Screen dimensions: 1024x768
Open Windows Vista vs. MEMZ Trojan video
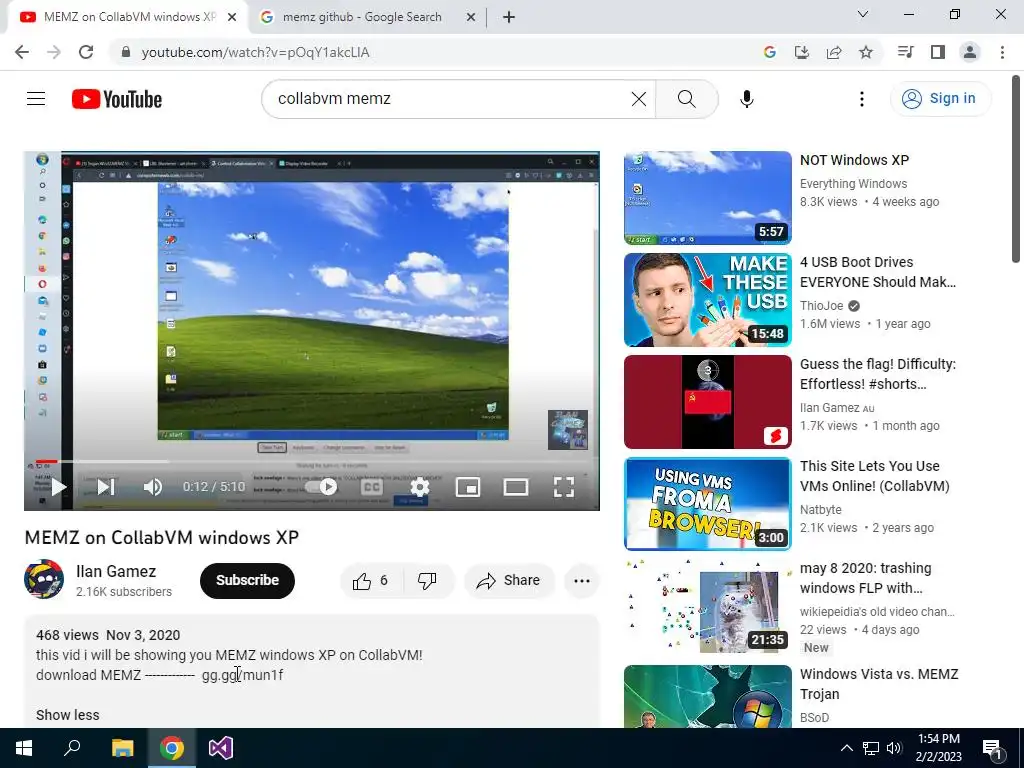(x=879, y=684)
